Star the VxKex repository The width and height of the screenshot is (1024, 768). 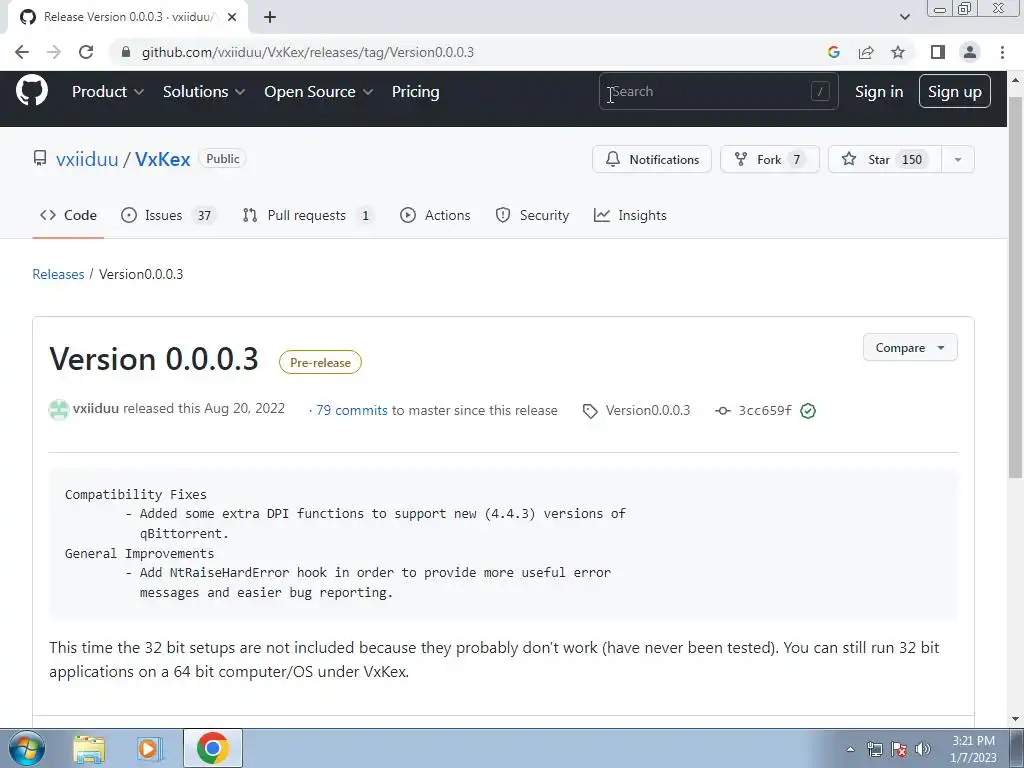pos(884,159)
